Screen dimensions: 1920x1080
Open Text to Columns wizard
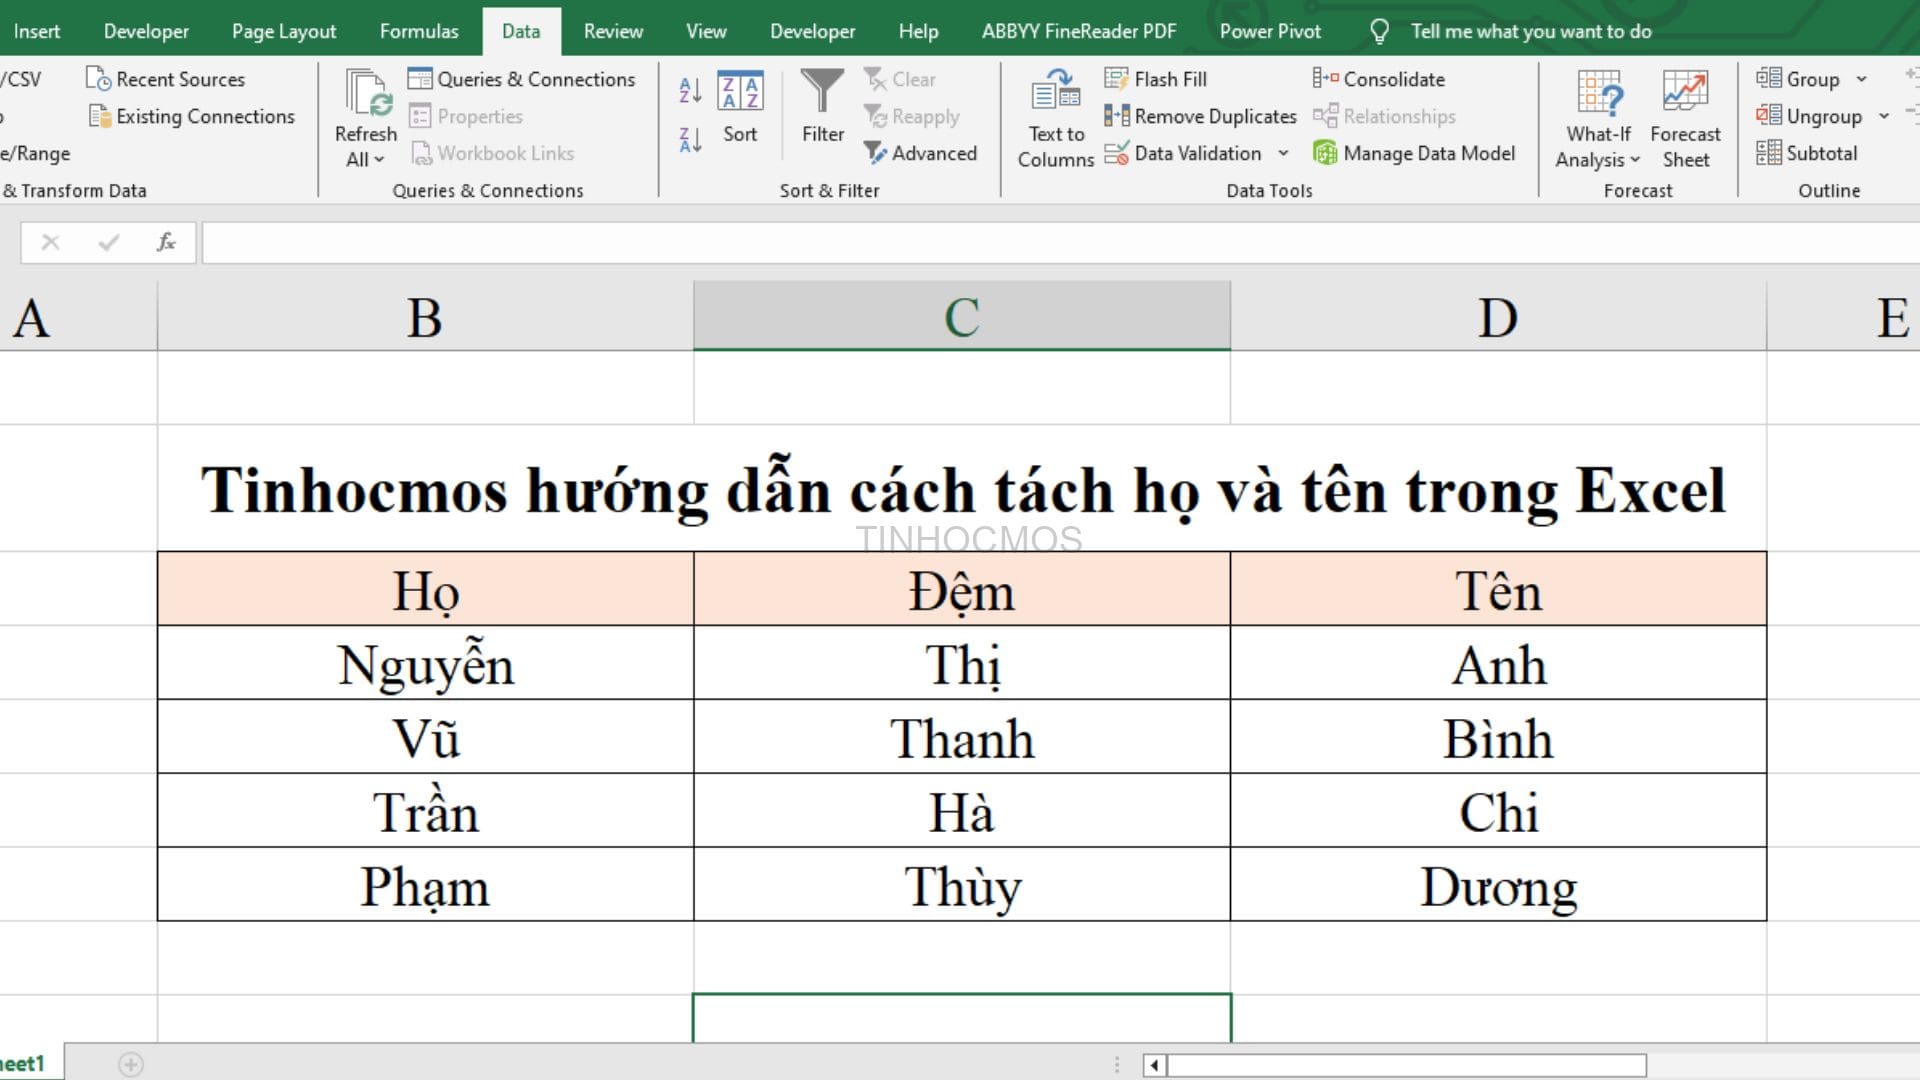click(1056, 118)
